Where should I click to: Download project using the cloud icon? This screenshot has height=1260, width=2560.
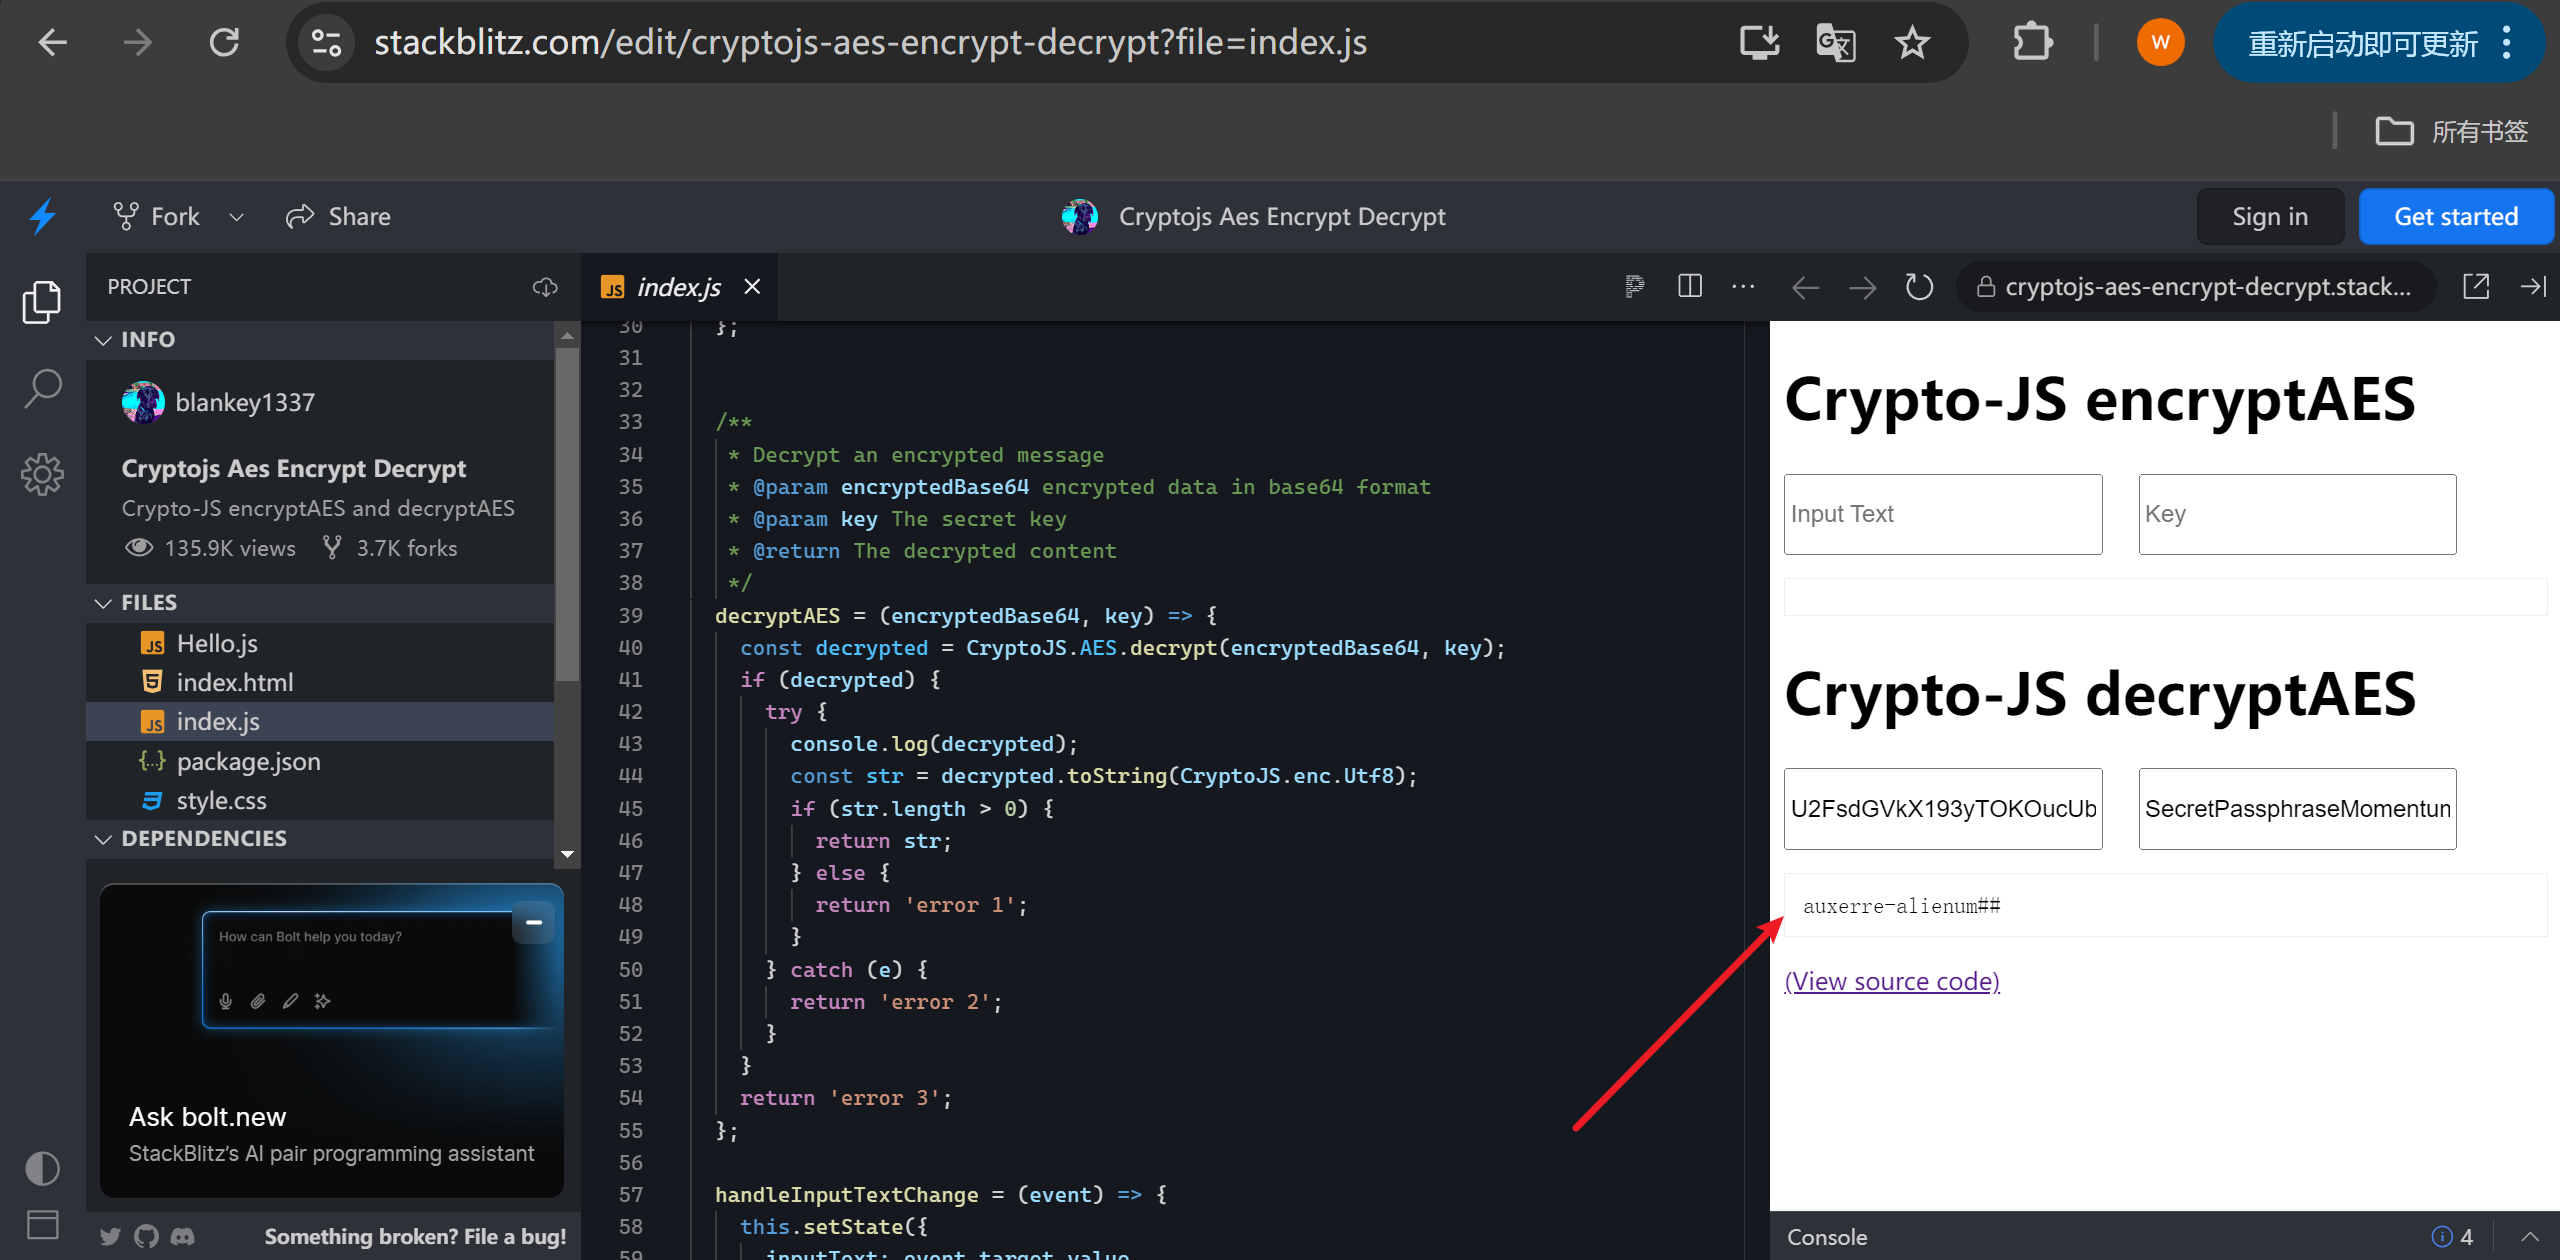545,287
